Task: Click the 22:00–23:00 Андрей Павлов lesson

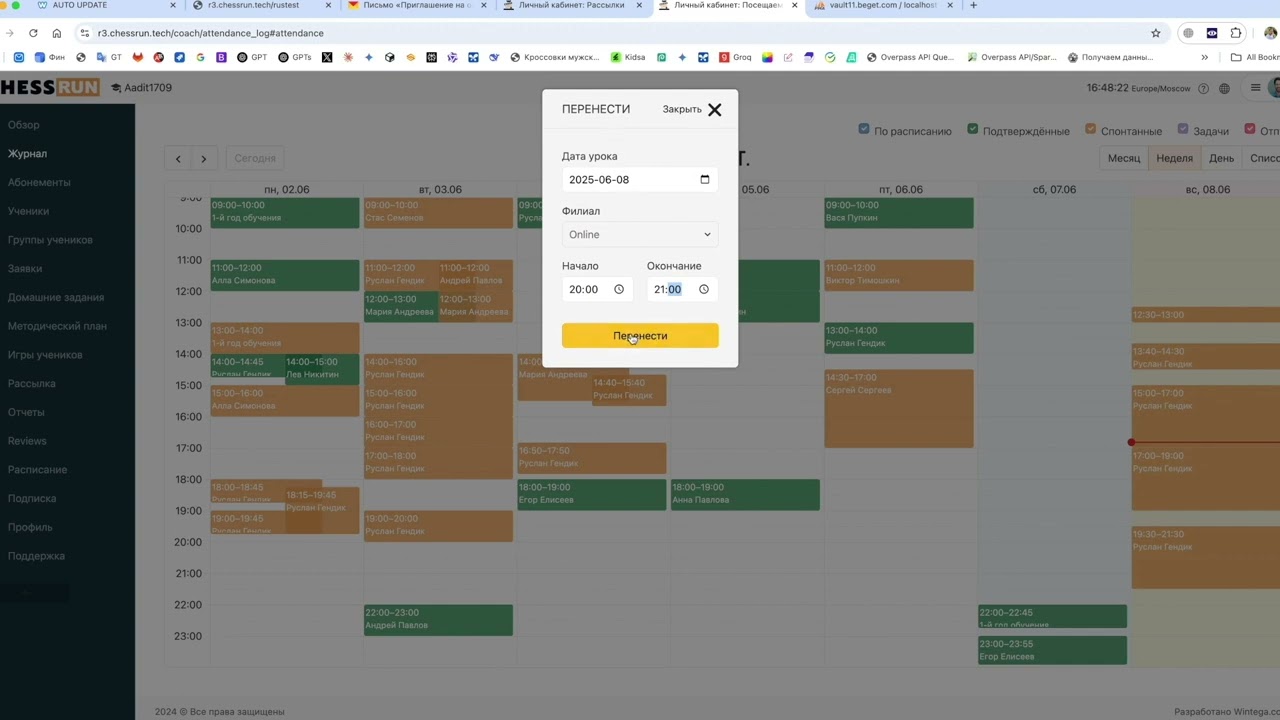Action: 438,620
